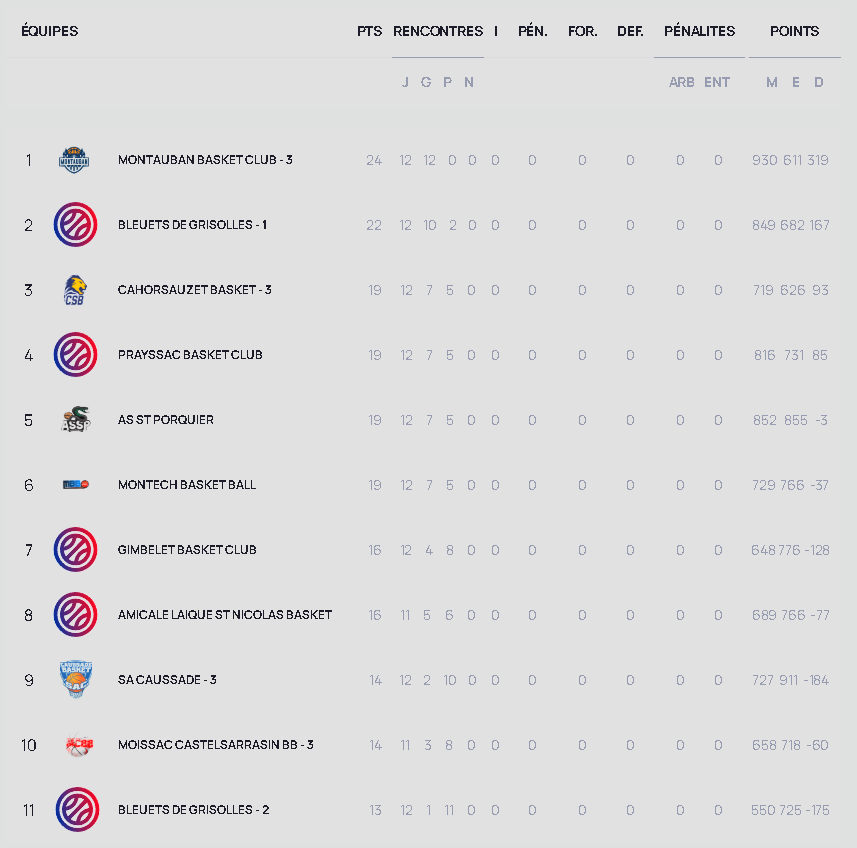857x848 pixels.
Task: Click the Montech Basket Ball logo
Action: 75,485
